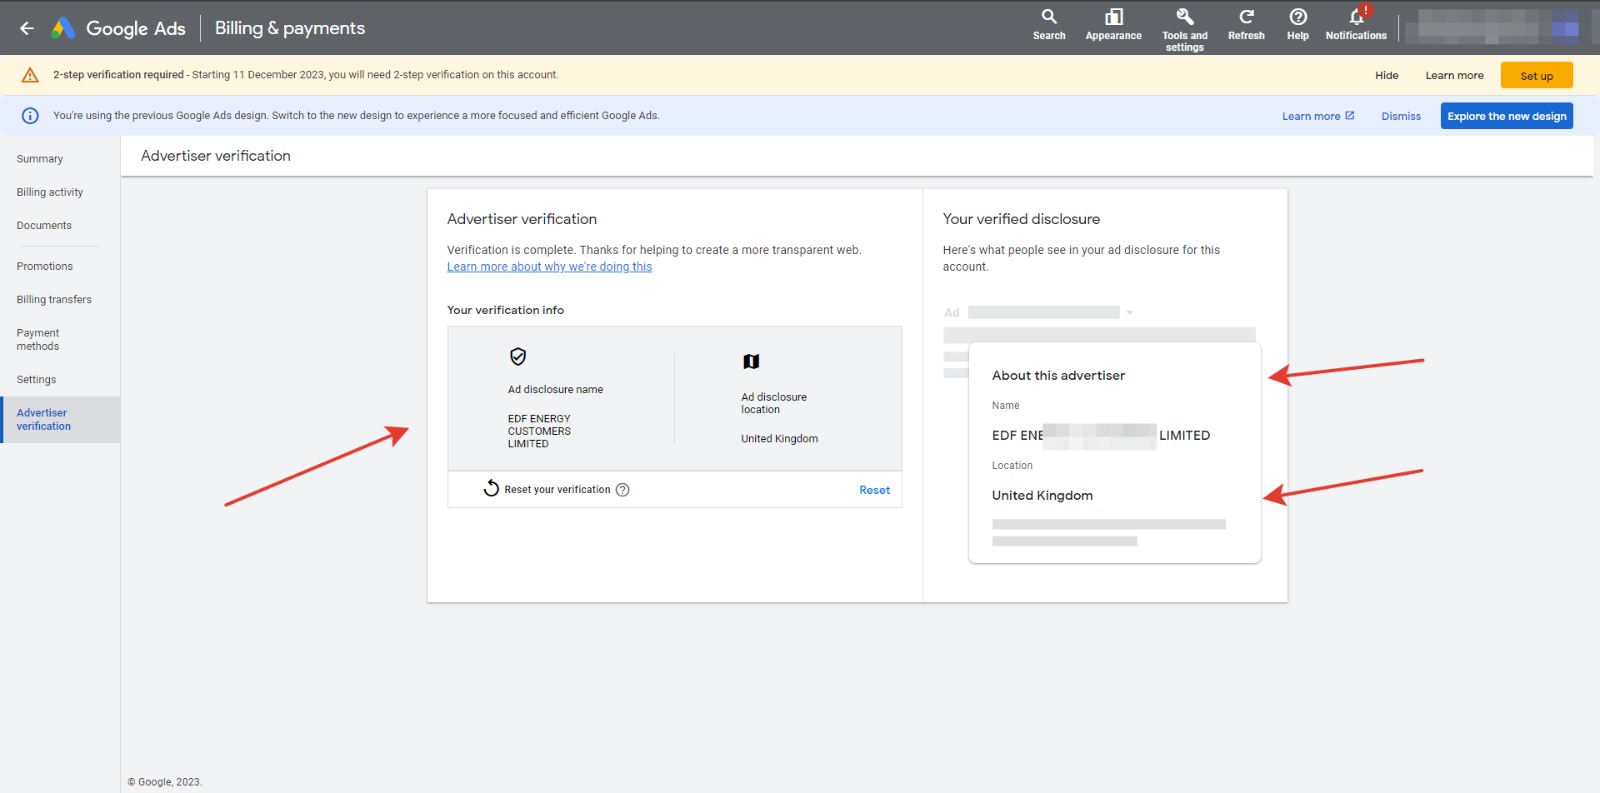Hide the 2-step verification banner
The width and height of the screenshot is (1600, 793).
tap(1387, 76)
